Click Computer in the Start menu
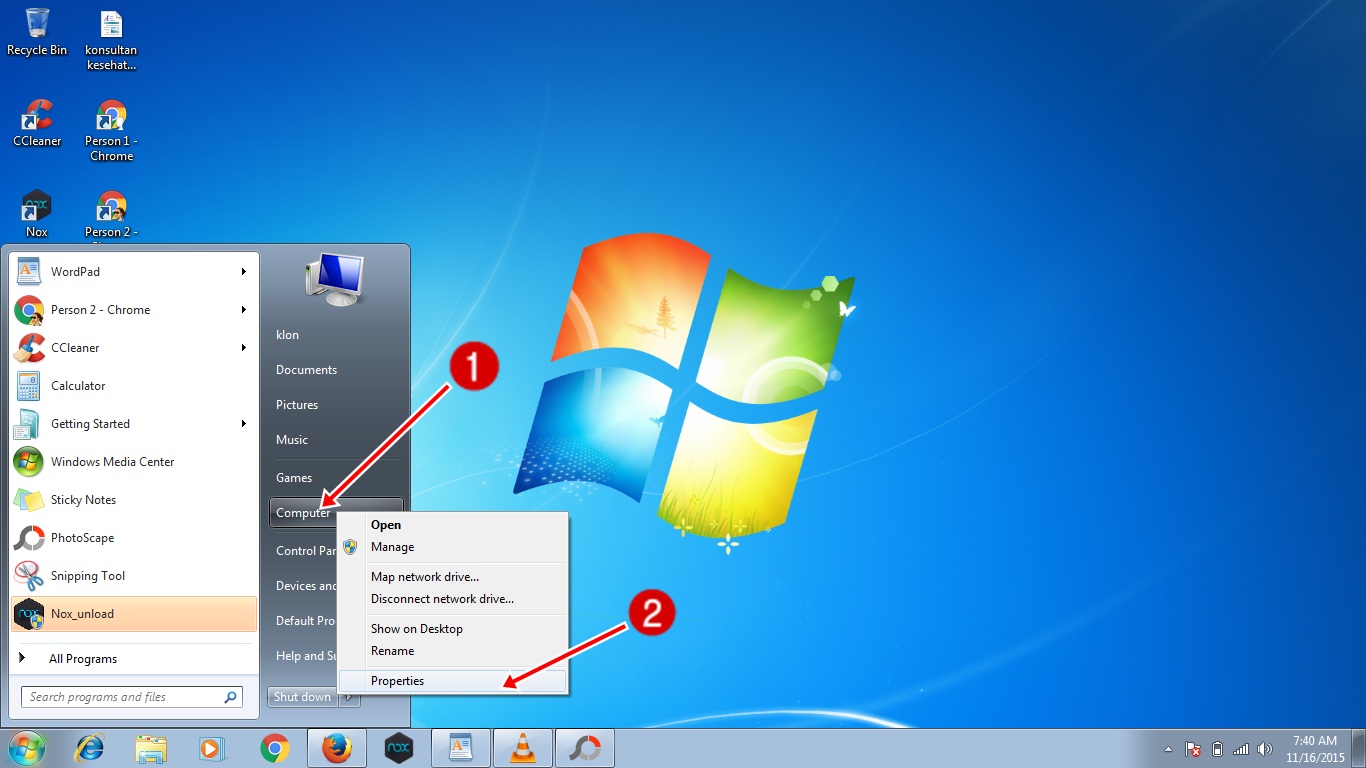The image size is (1366, 768). [303, 513]
